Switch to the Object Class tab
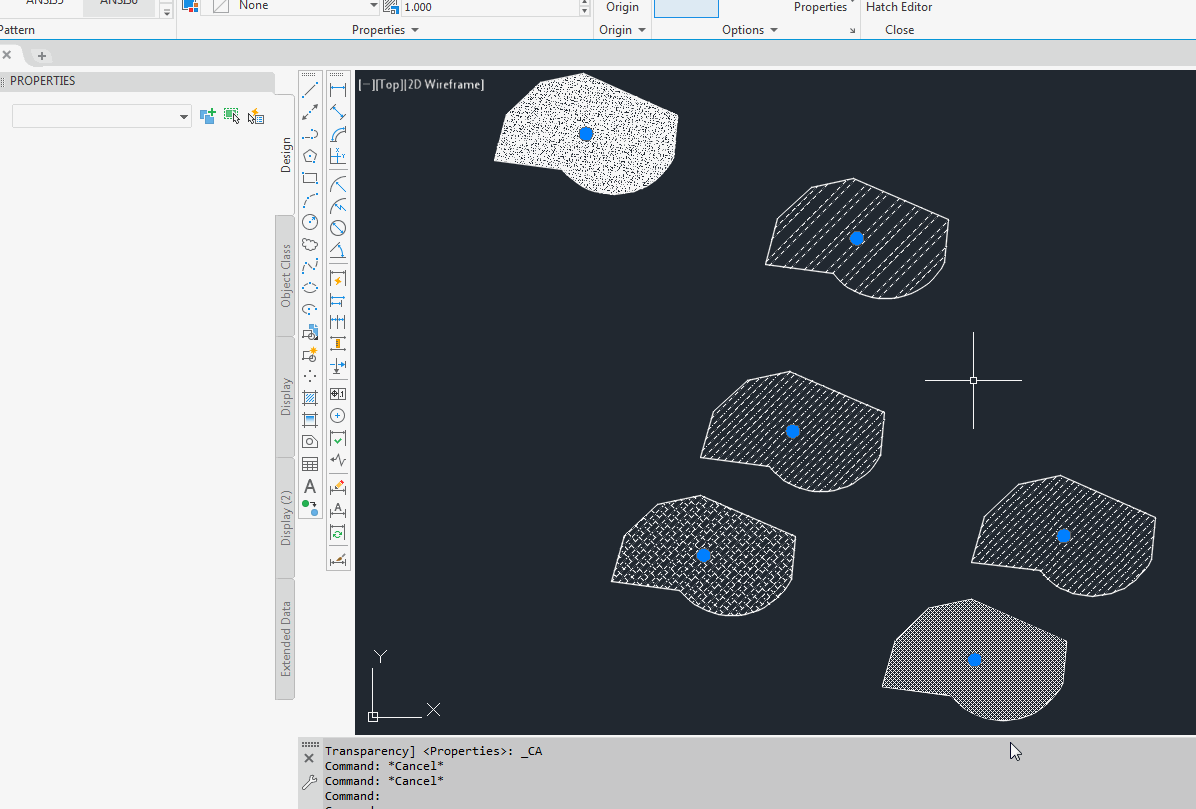The height and width of the screenshot is (809, 1196). pos(286,275)
